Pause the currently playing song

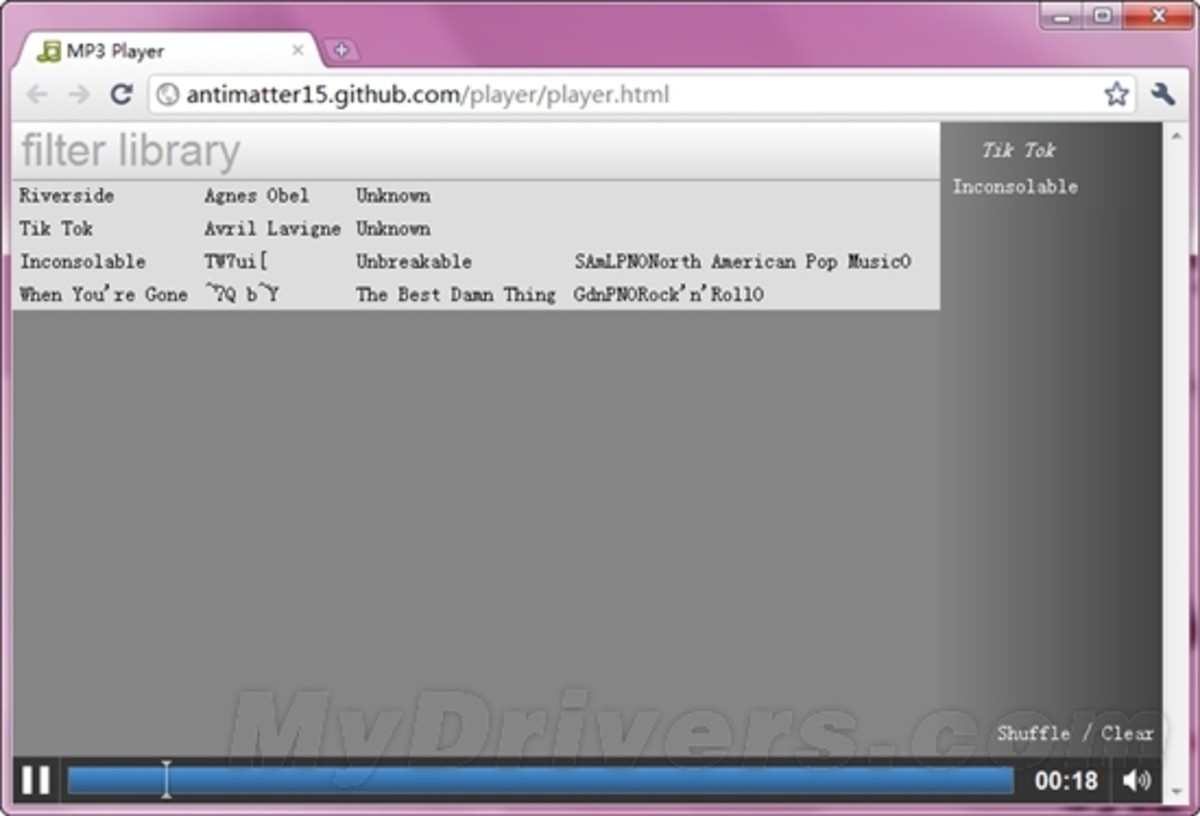point(35,780)
